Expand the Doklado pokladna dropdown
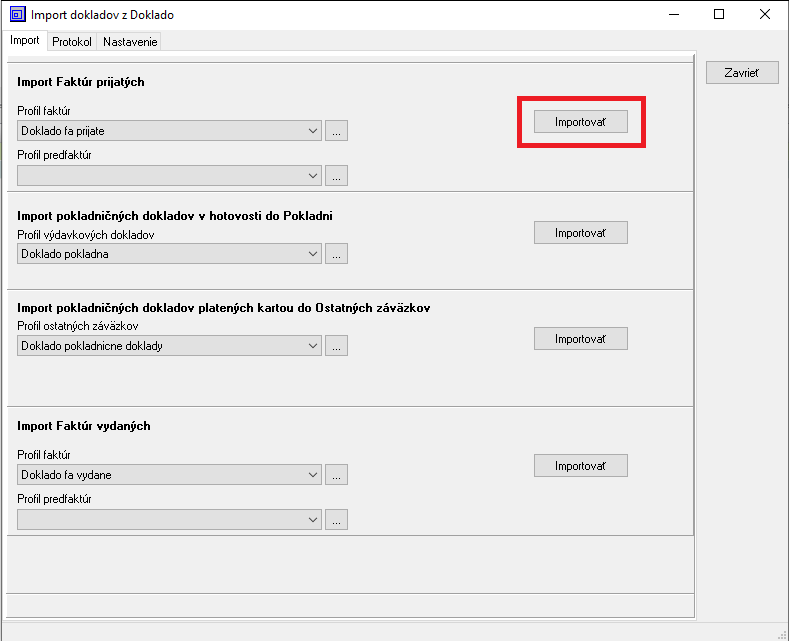 click(169, 254)
